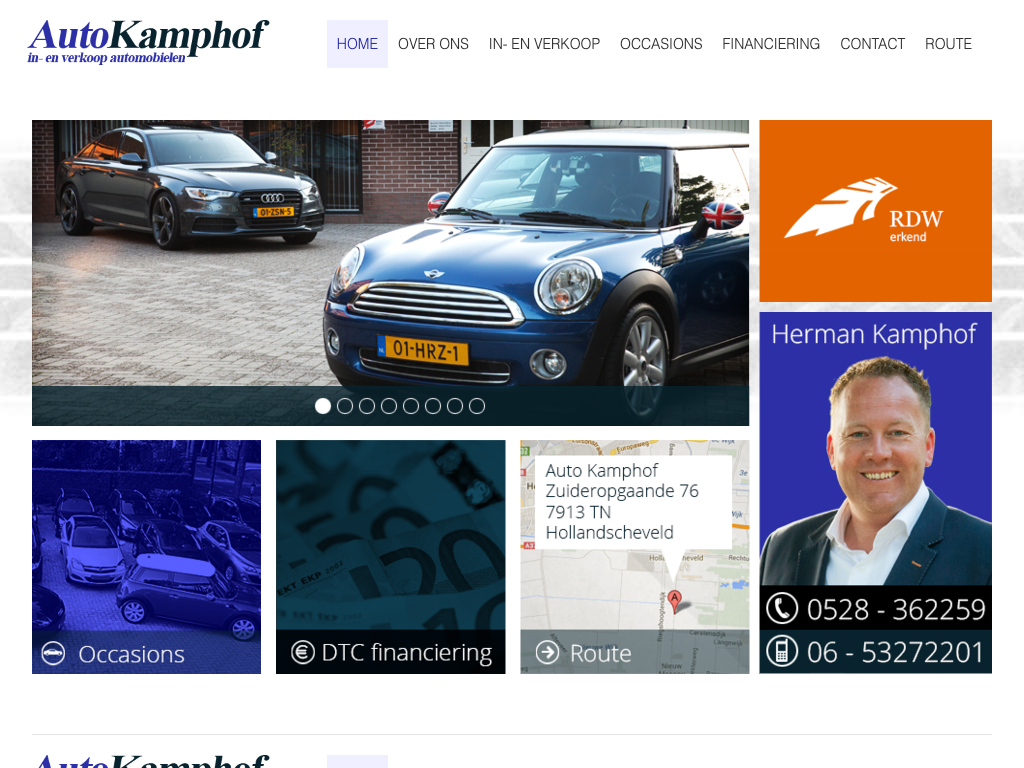This screenshot has width=1024, height=768.
Task: Click the red map marker pin
Action: click(x=675, y=601)
